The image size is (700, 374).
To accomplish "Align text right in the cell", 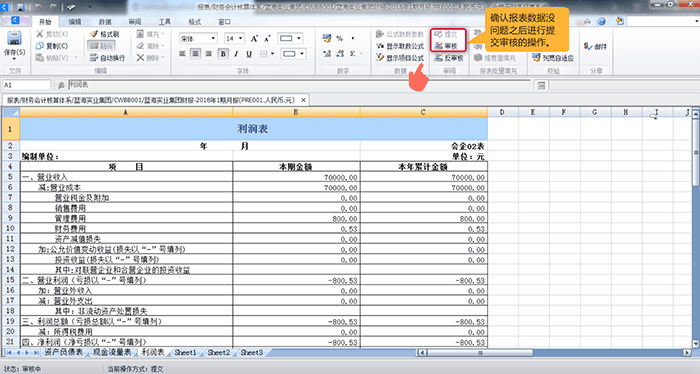I will click(x=208, y=54).
